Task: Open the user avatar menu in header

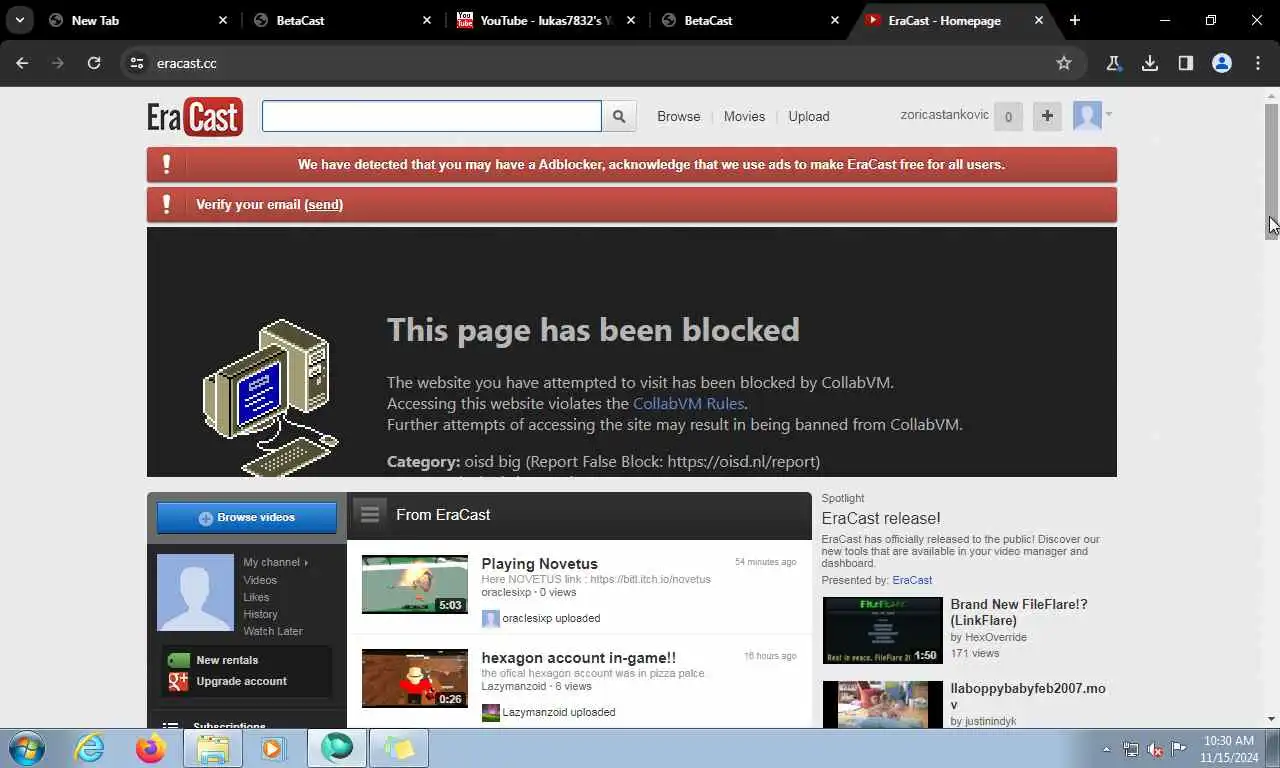Action: pyautogui.click(x=1092, y=116)
